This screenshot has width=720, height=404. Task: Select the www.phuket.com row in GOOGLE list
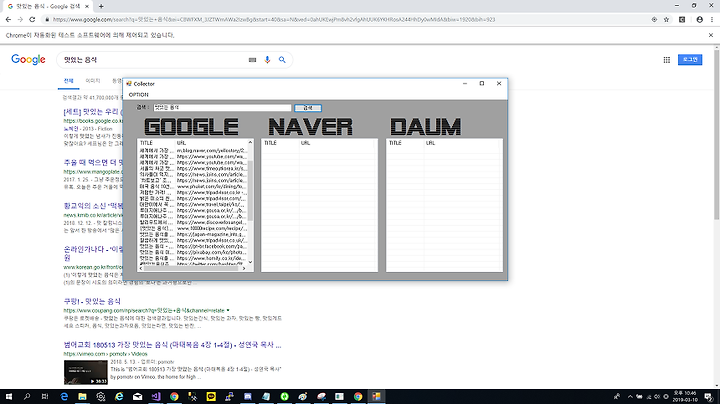[x=193, y=186]
